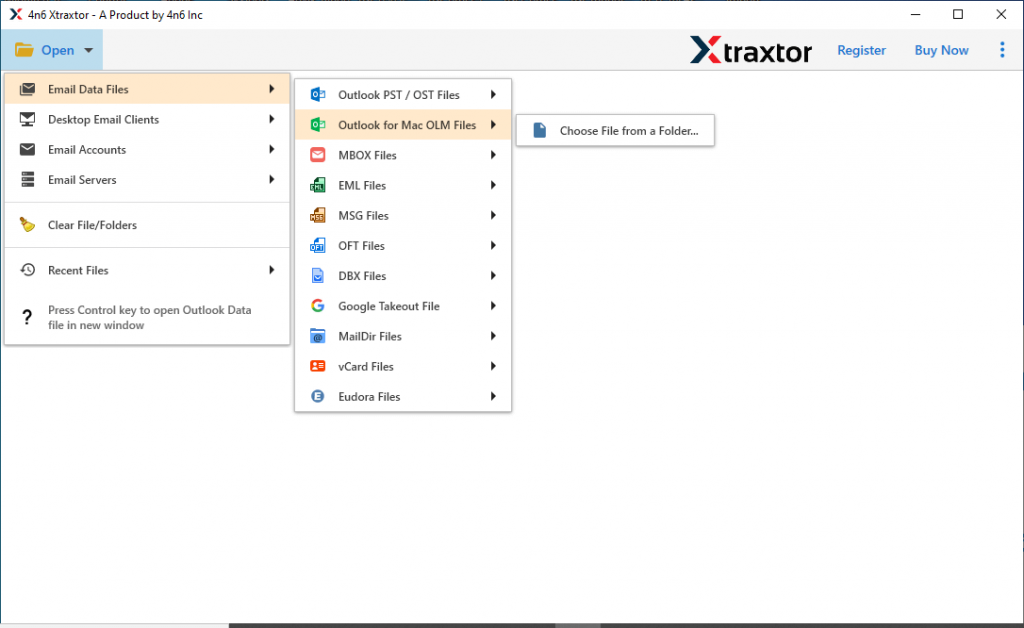
Task: Select the DBX Files icon
Action: pyautogui.click(x=320, y=275)
